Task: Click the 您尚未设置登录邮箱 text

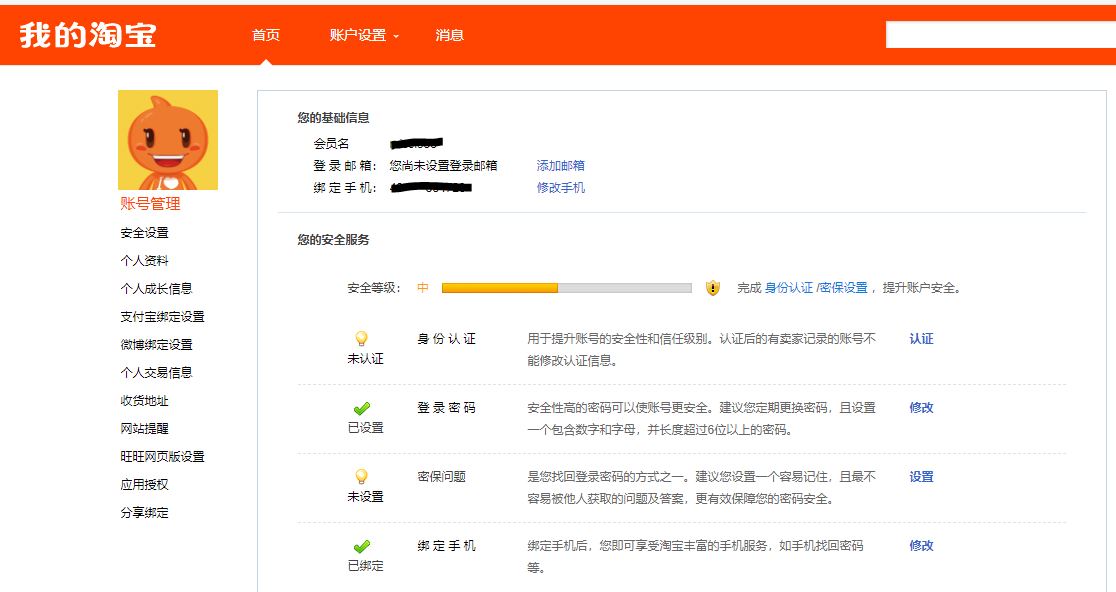Action: click(x=443, y=165)
